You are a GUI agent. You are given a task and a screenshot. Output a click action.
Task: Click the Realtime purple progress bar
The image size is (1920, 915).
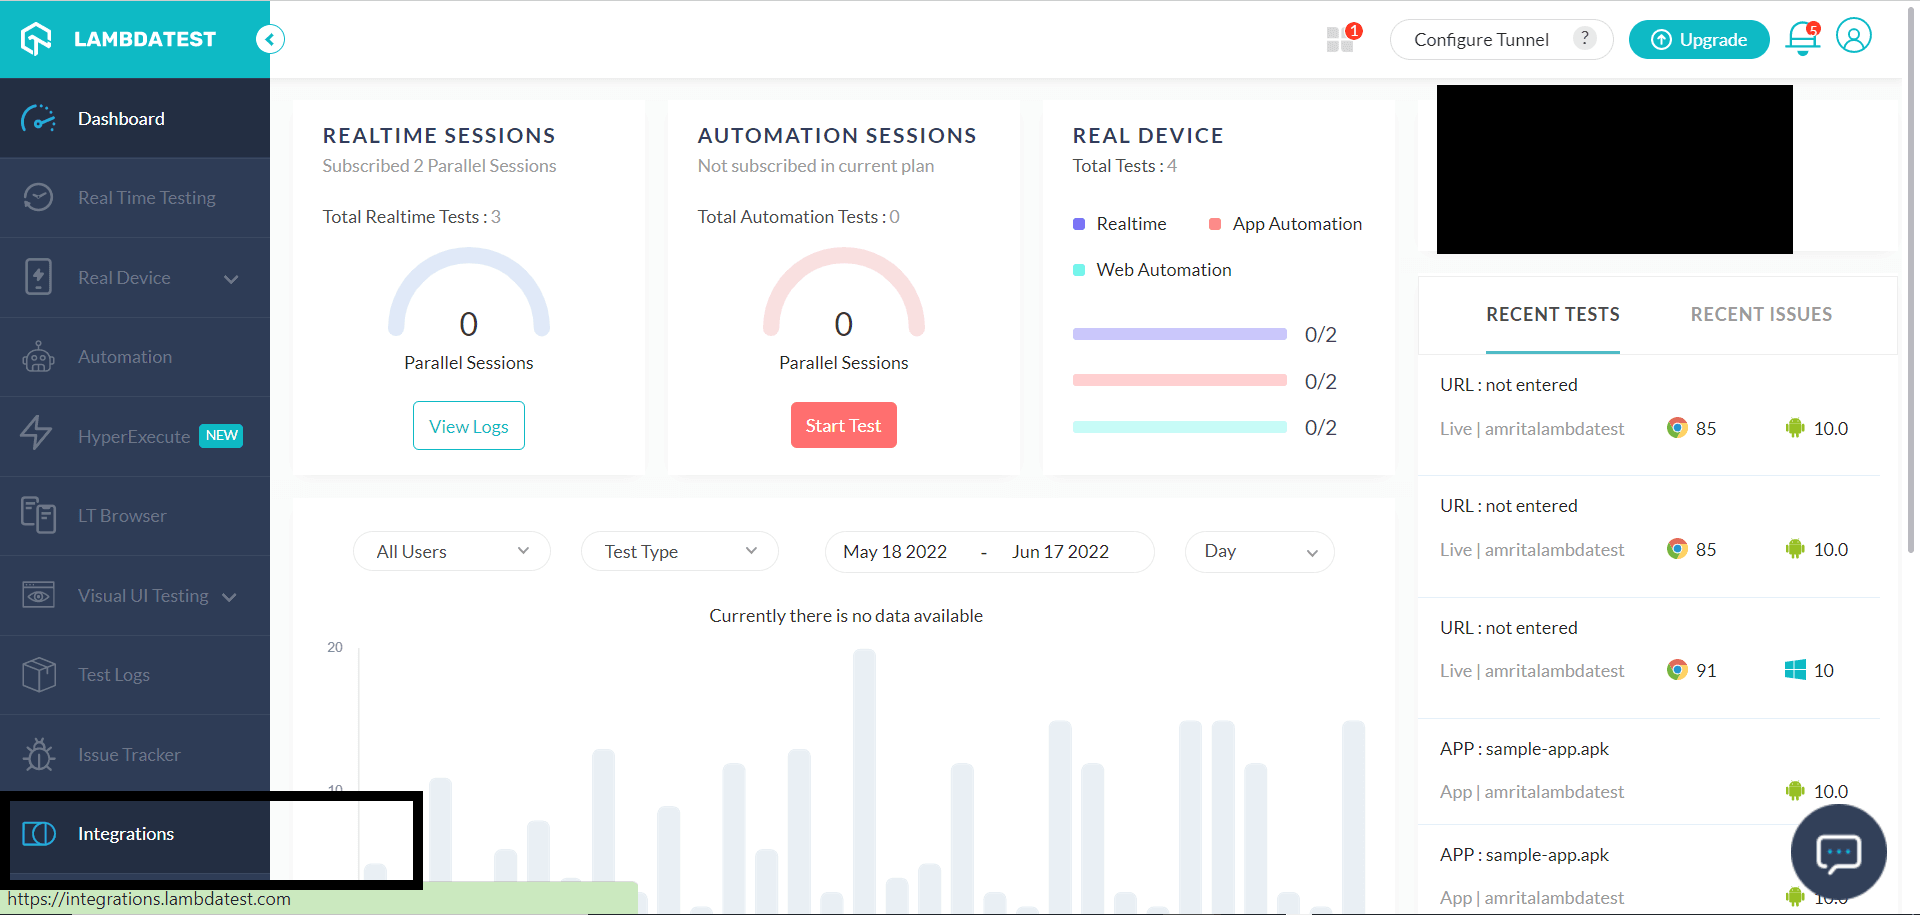[1179, 334]
